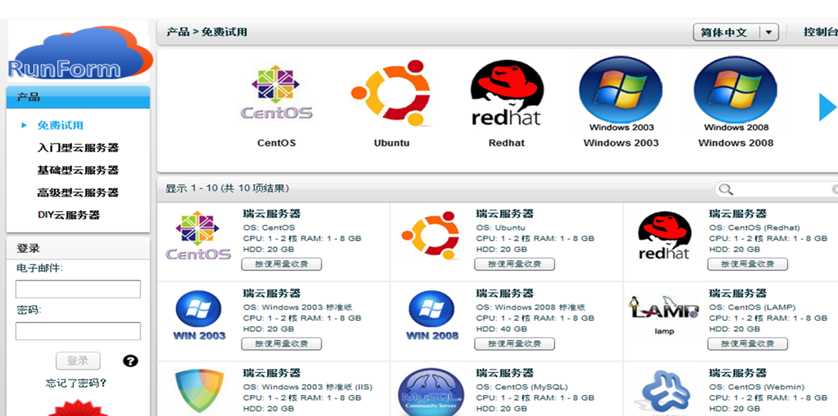Open the Webmin product card image
Image resolution: width=838 pixels, height=416 pixels.
pyautogui.click(x=664, y=392)
